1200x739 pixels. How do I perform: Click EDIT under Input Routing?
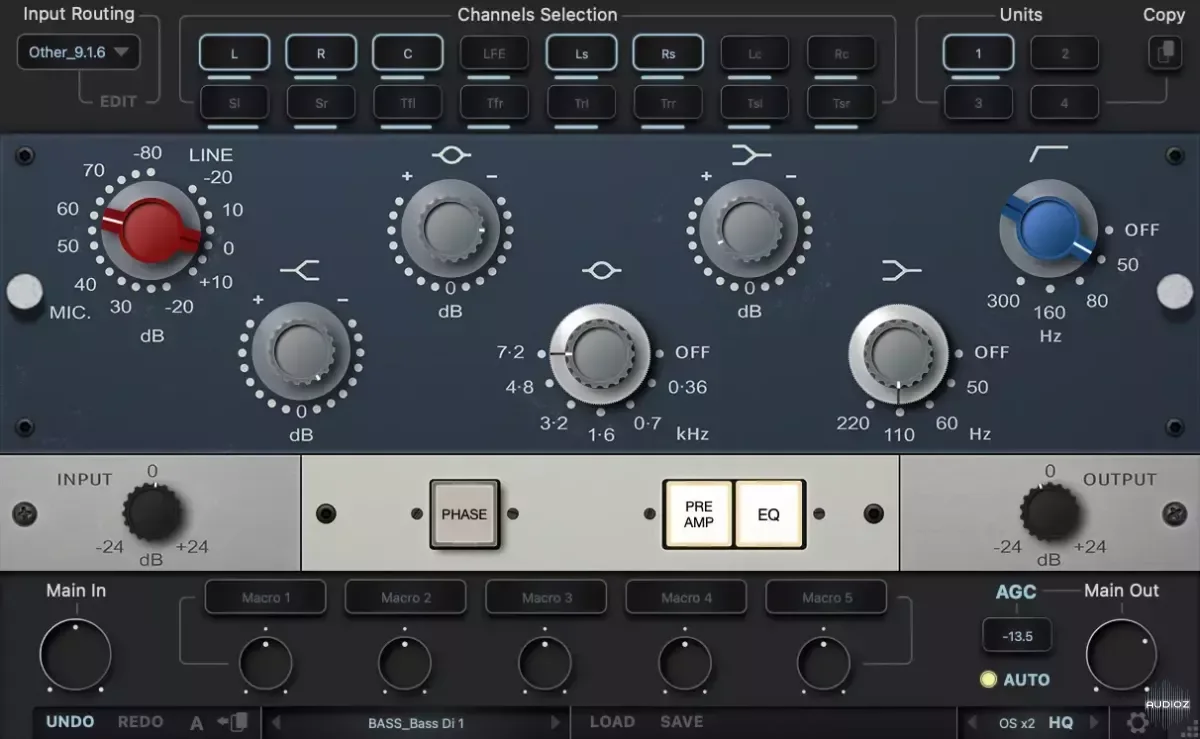point(118,102)
